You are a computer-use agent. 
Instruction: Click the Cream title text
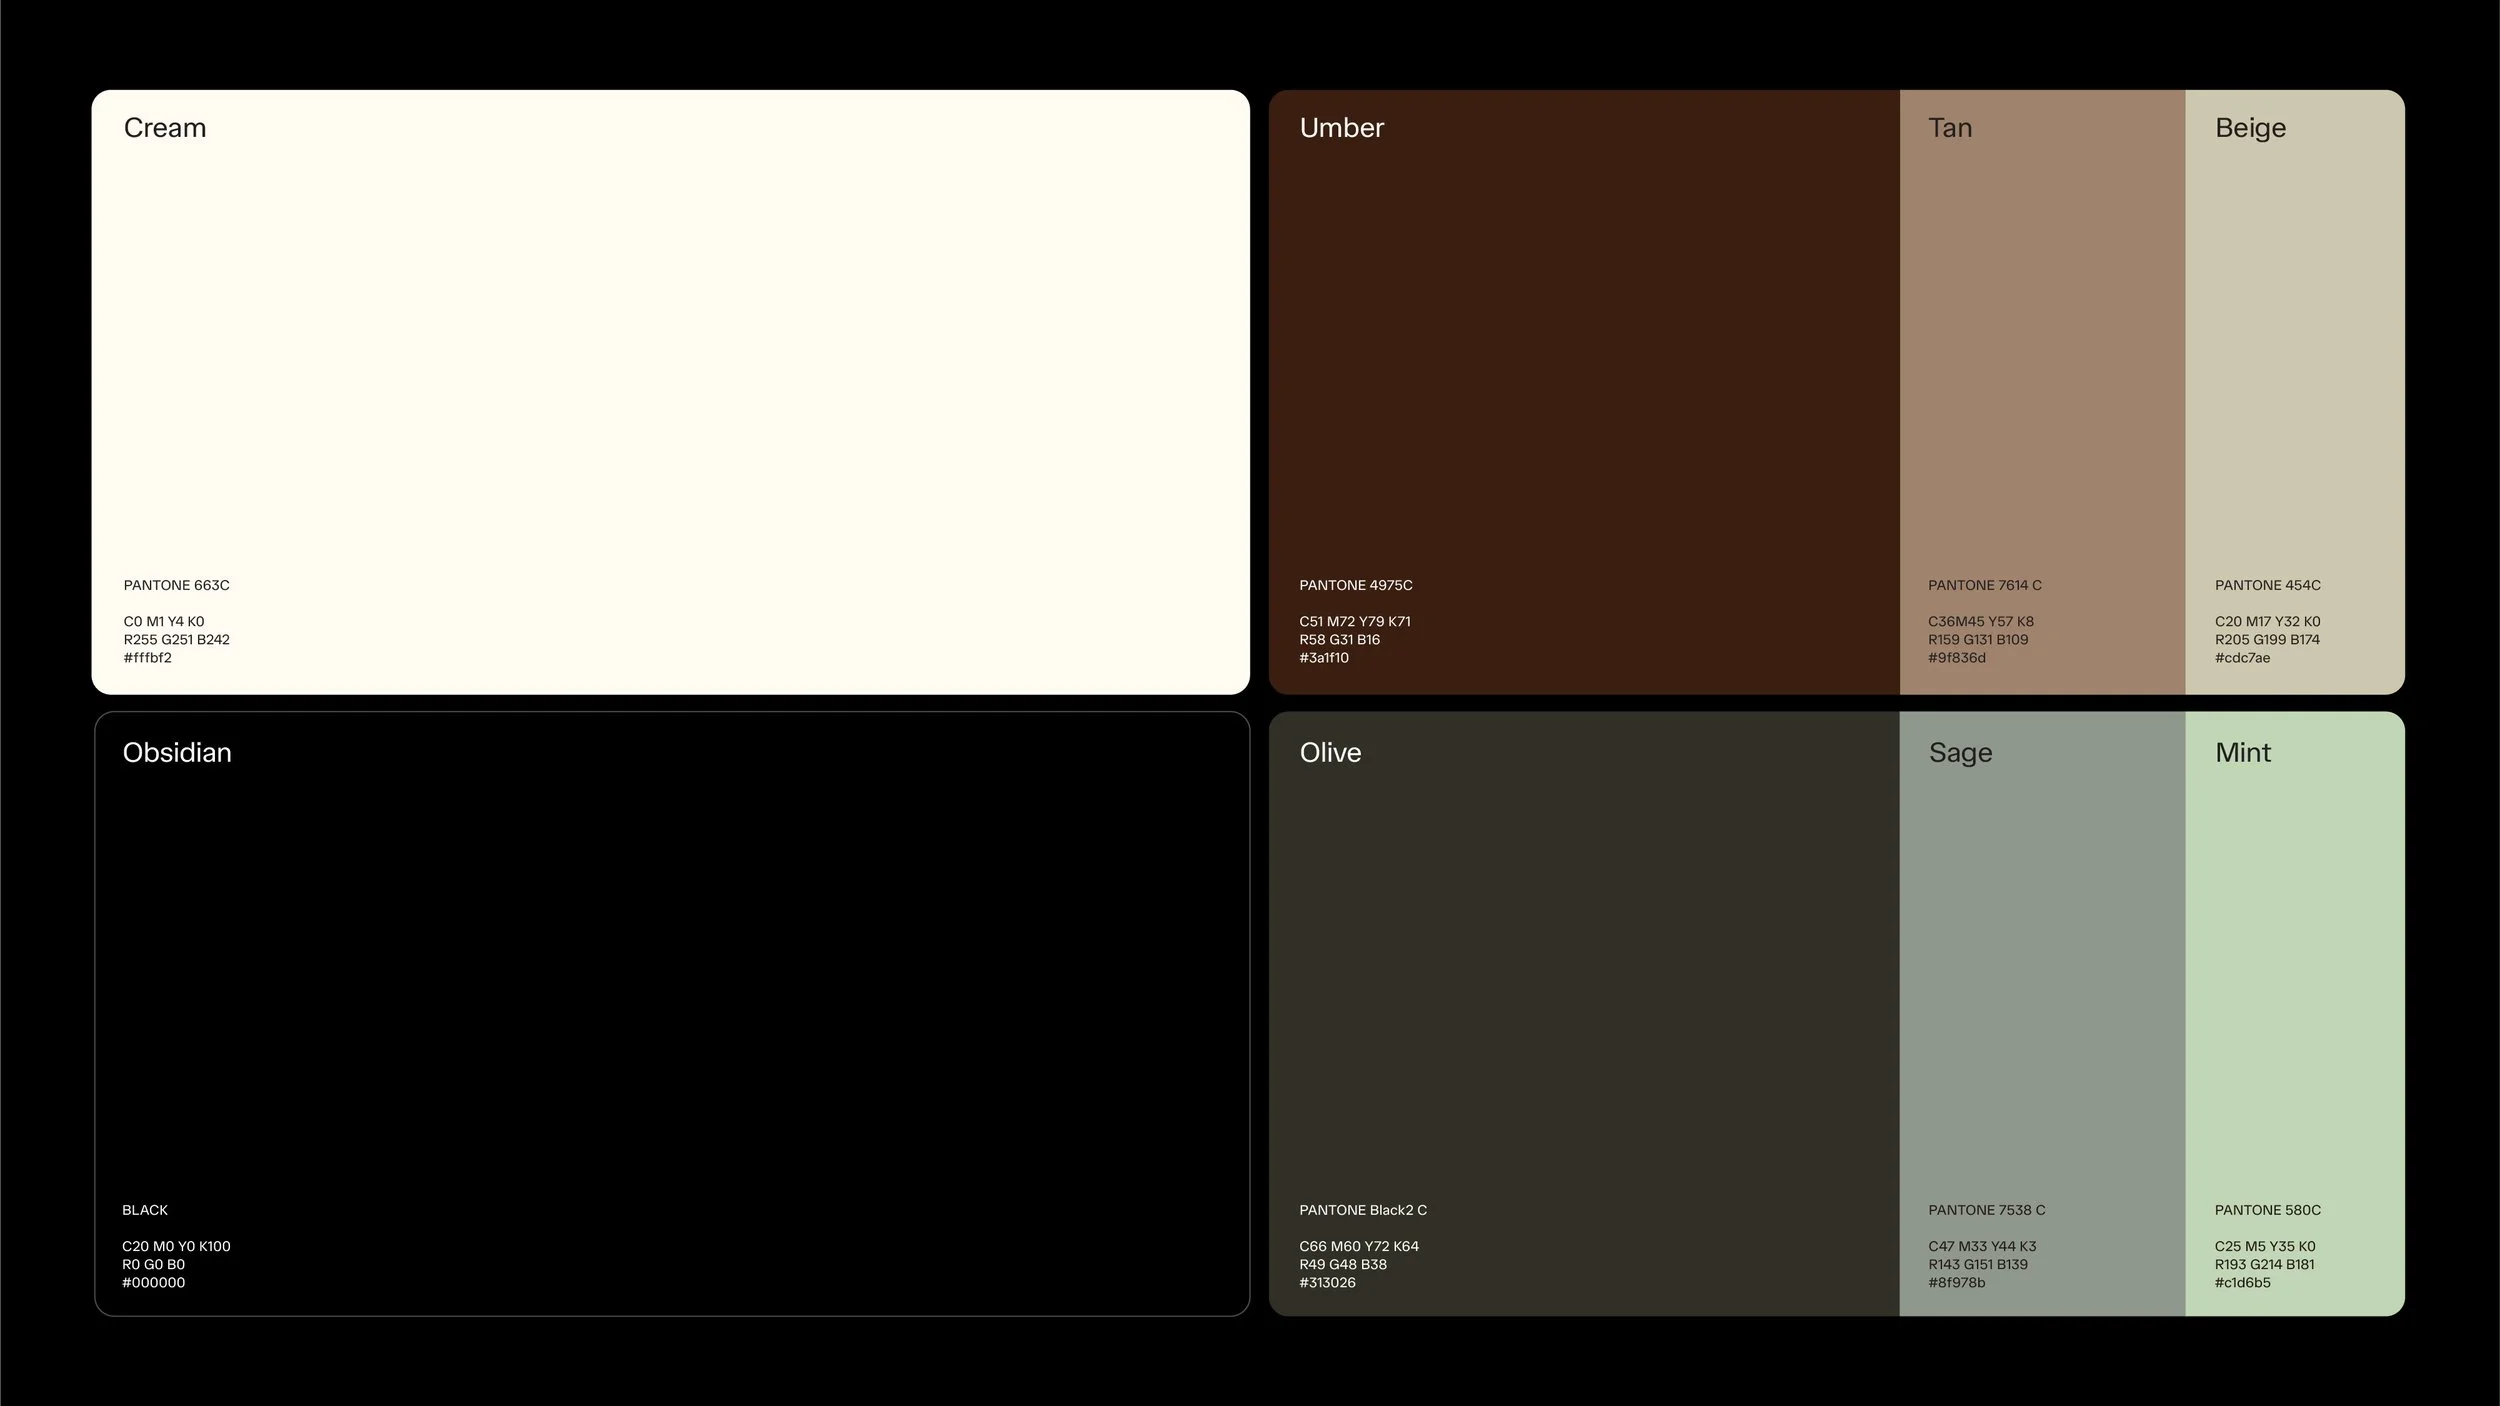tap(164, 128)
